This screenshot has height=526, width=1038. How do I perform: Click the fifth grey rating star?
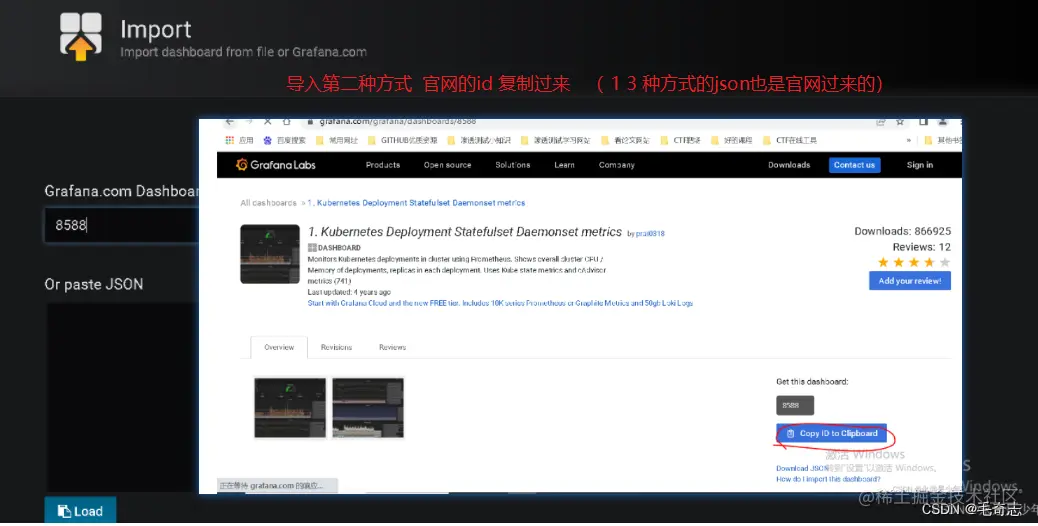coord(945,263)
